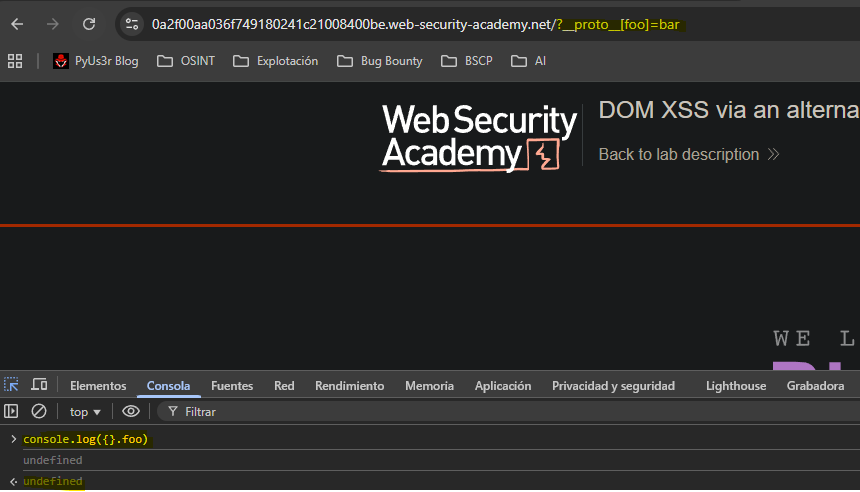The image size is (860, 492).
Task: Open site information icon in address bar
Action: pos(132,24)
